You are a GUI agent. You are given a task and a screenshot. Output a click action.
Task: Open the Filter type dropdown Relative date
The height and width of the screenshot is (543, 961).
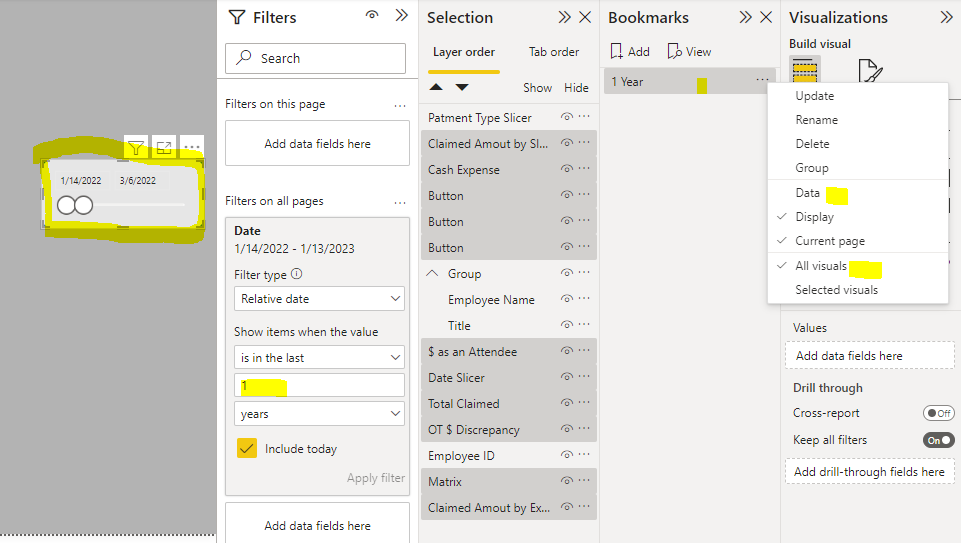coord(319,298)
